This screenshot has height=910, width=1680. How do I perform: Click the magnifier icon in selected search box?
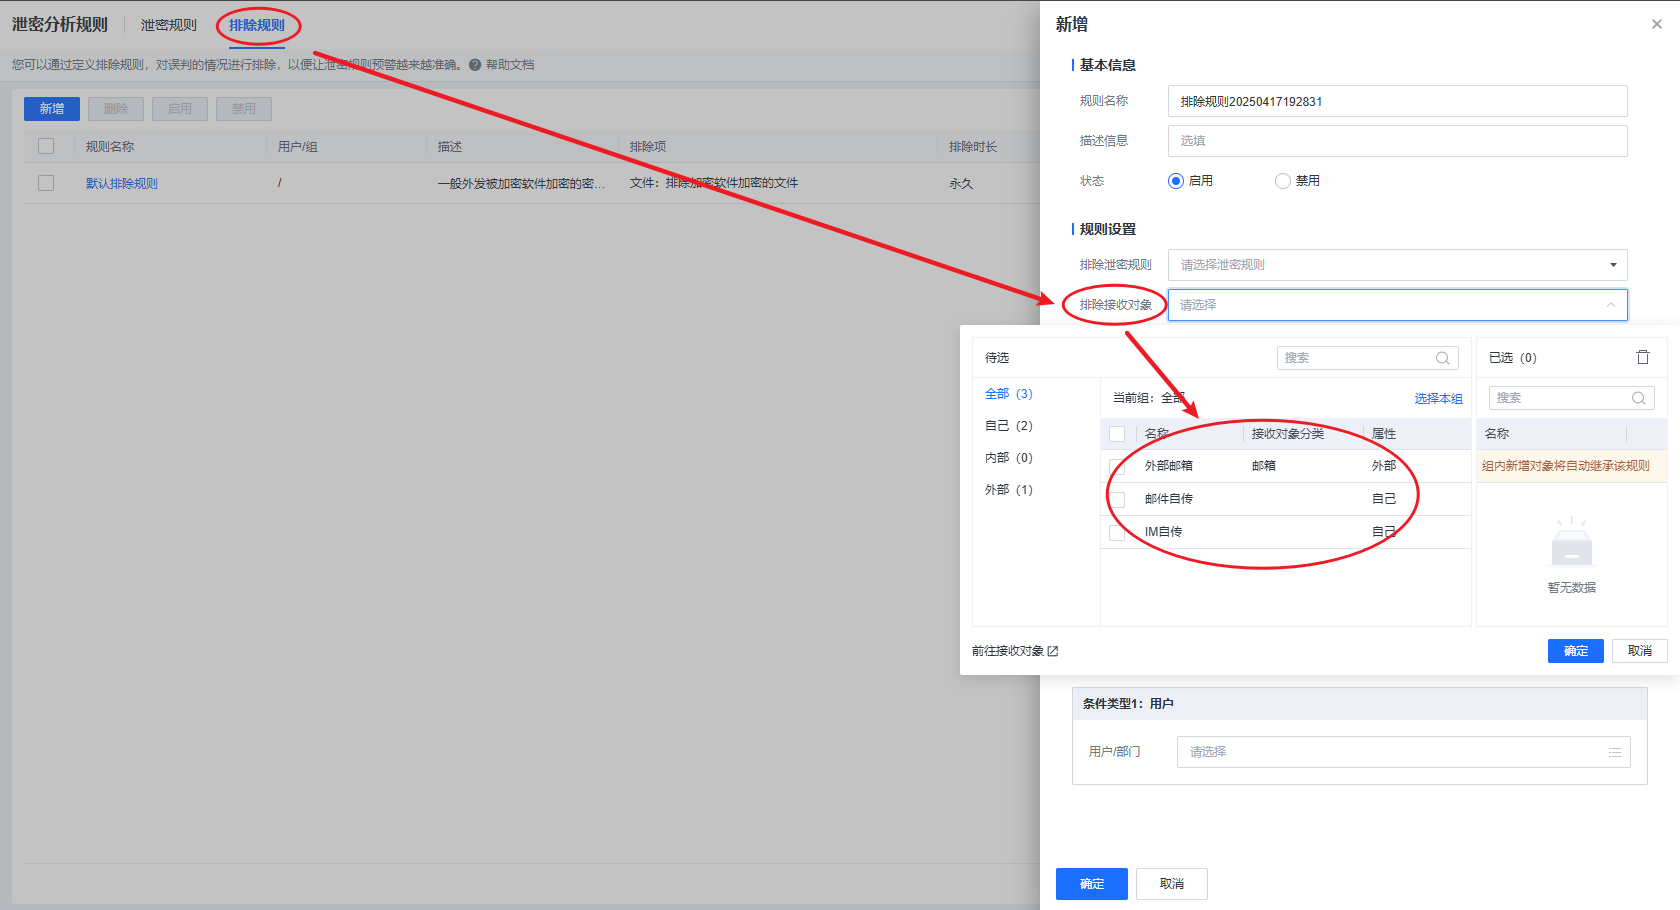click(x=1638, y=398)
